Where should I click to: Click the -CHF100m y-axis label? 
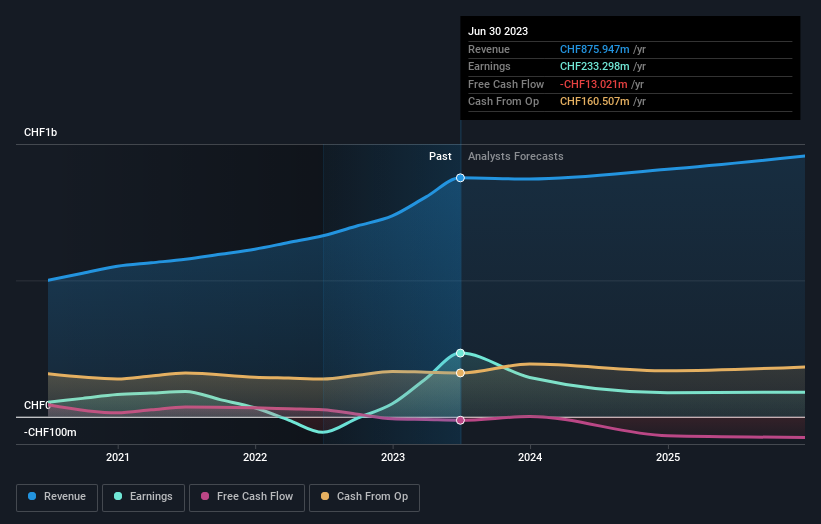click(50, 432)
